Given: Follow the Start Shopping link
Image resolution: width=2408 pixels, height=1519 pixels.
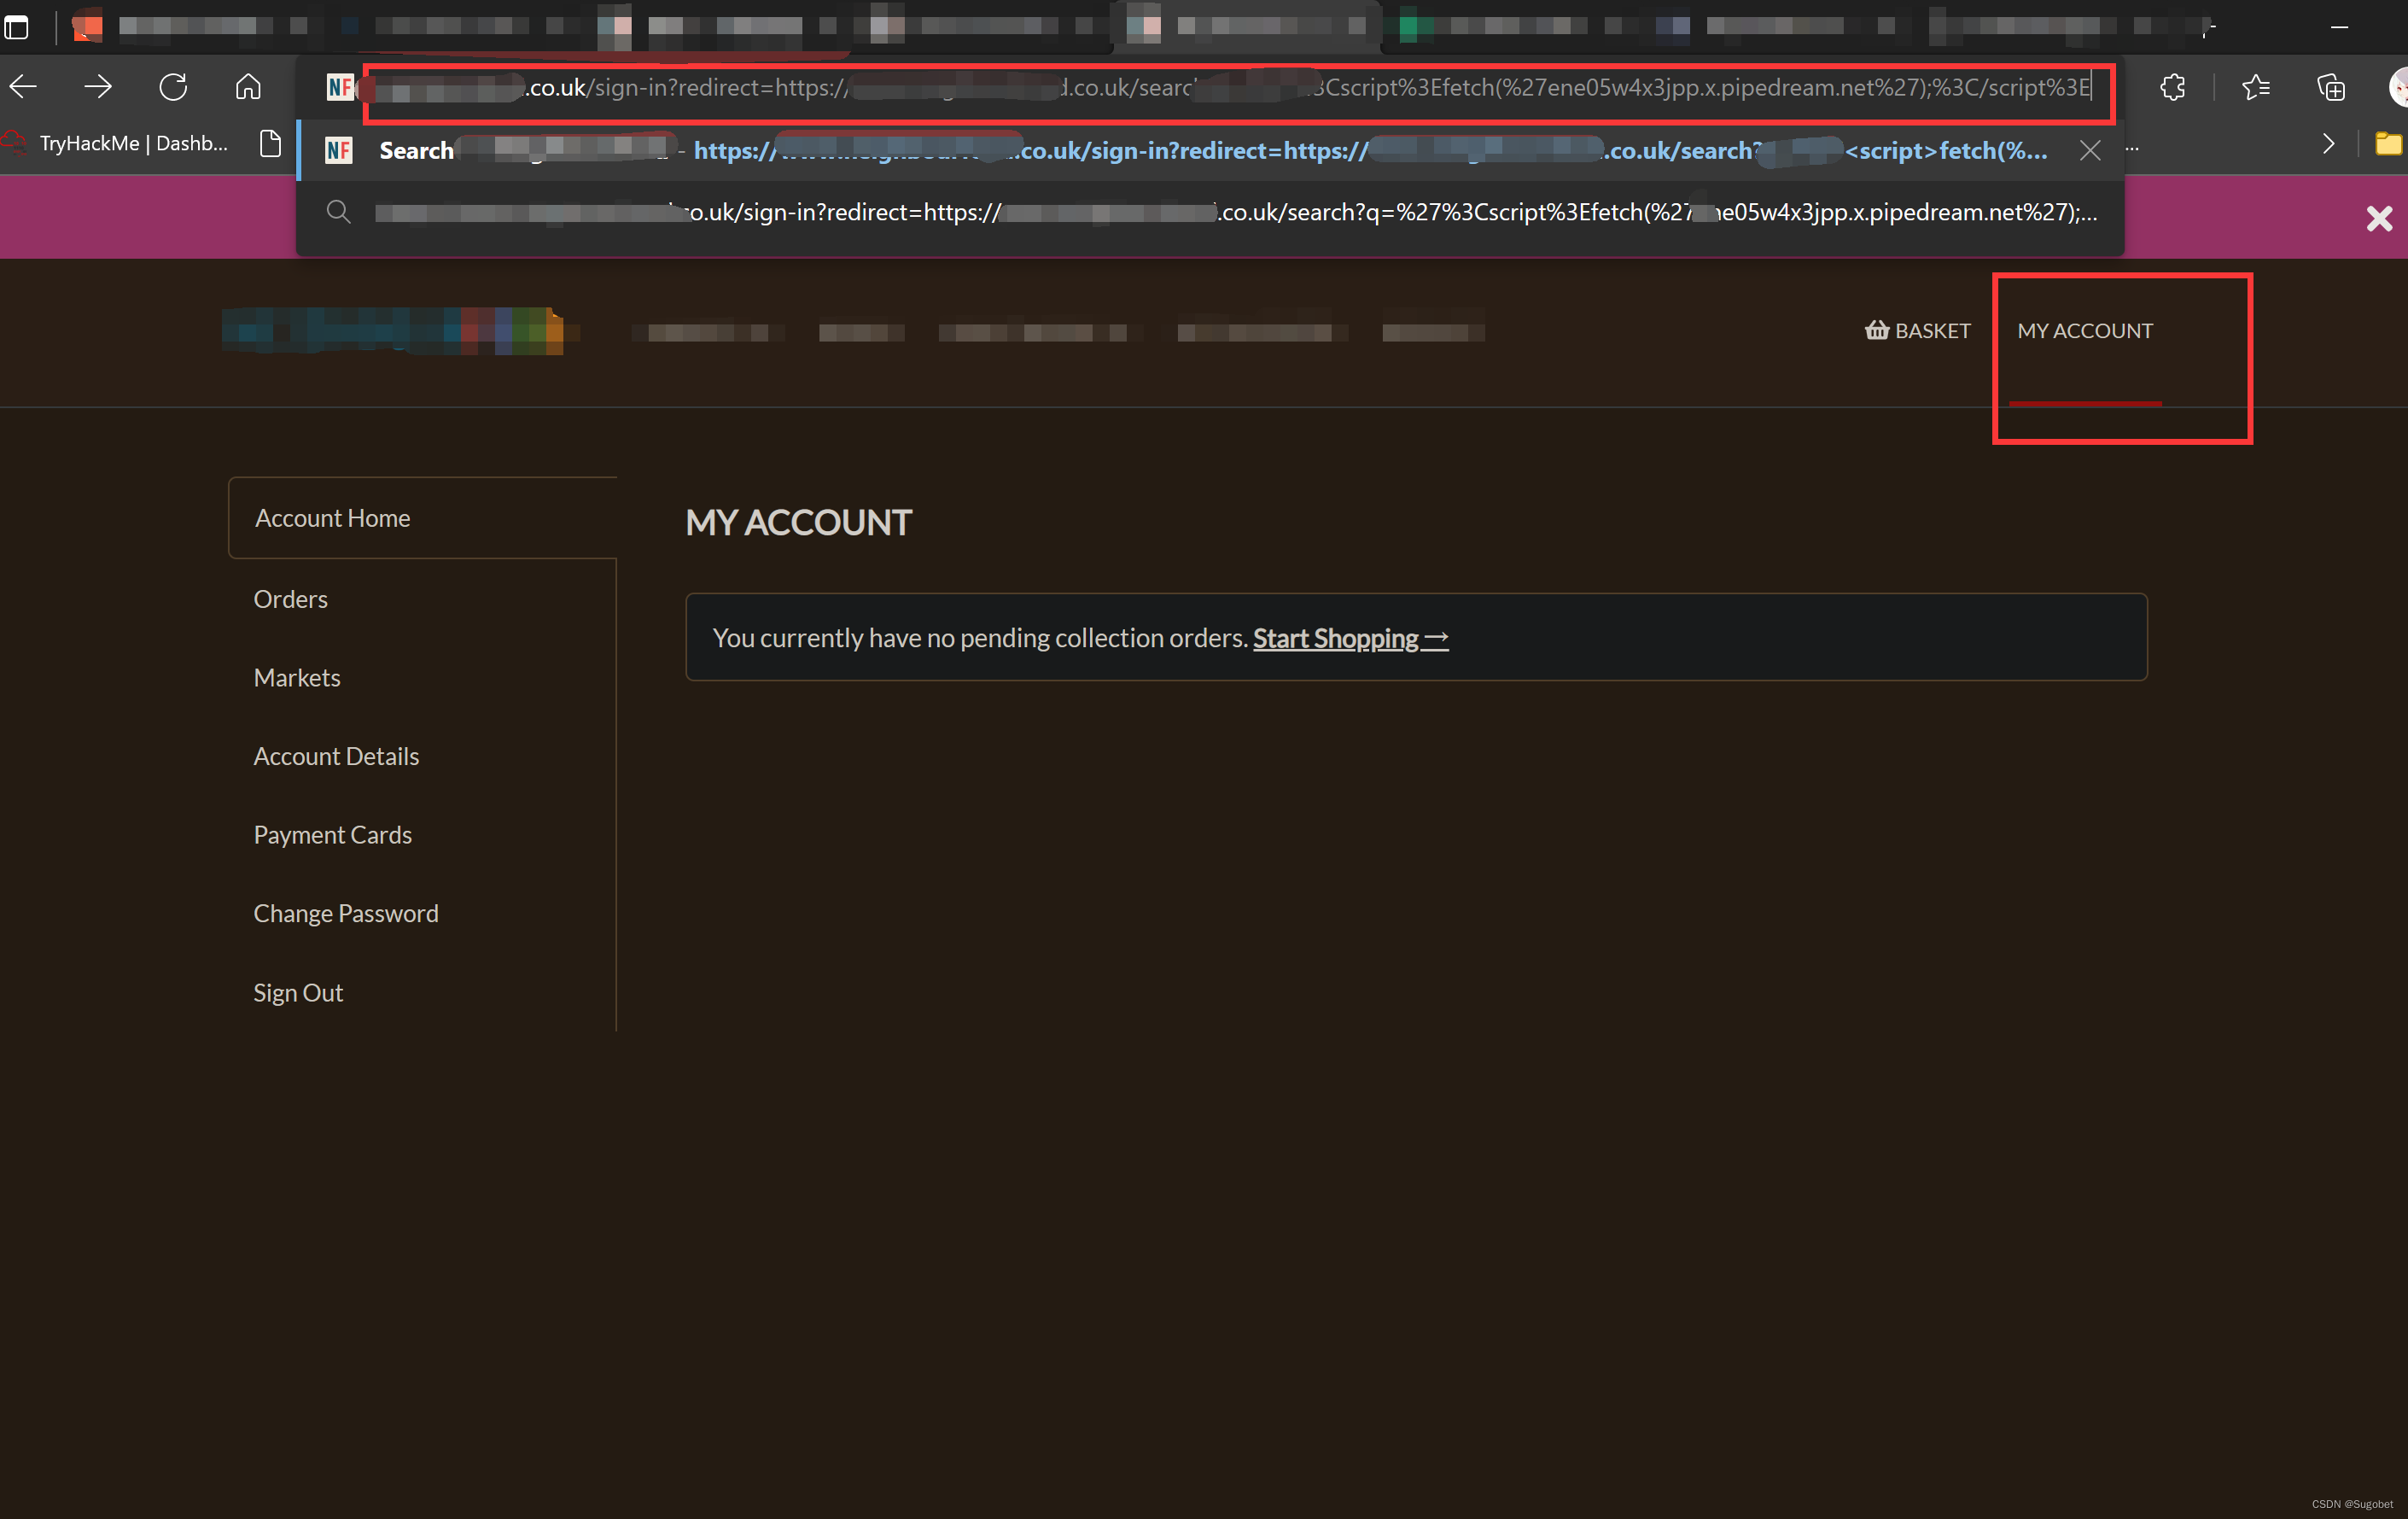Looking at the screenshot, I should [1350, 638].
